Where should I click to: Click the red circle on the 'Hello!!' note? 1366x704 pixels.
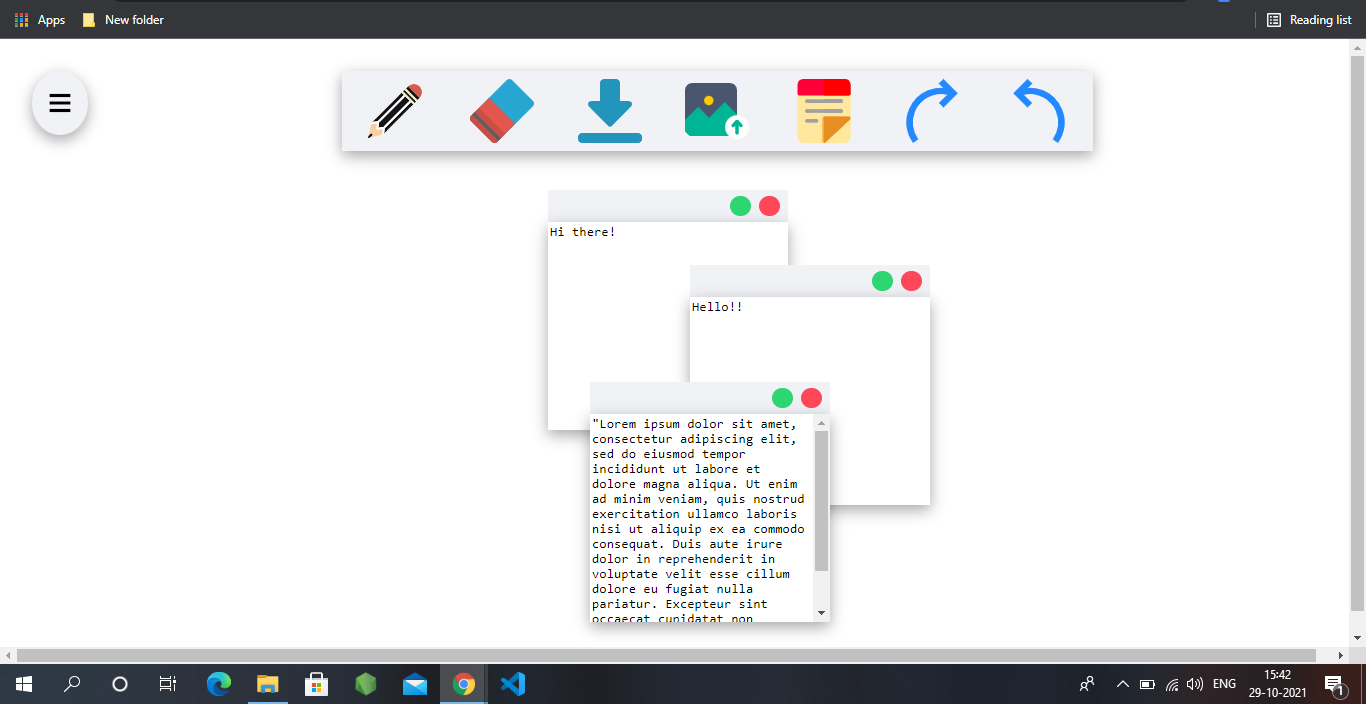click(x=911, y=281)
